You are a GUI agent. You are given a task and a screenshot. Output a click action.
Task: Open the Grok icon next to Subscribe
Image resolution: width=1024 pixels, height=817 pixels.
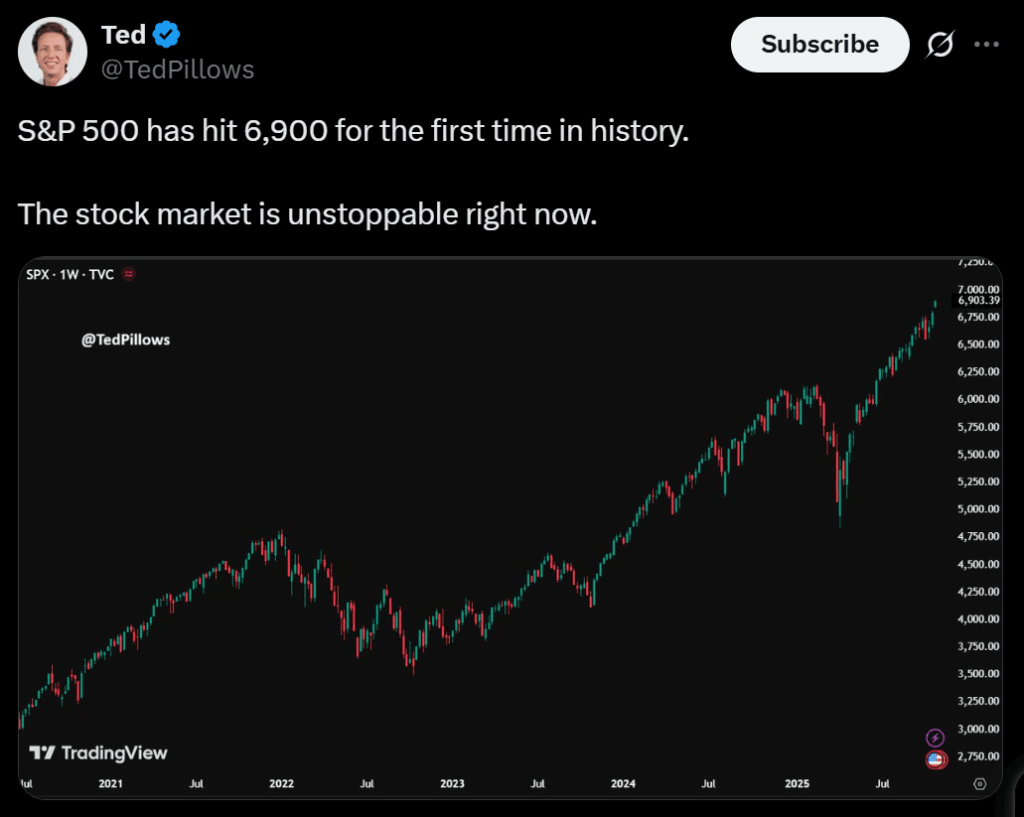pyautogui.click(x=939, y=45)
